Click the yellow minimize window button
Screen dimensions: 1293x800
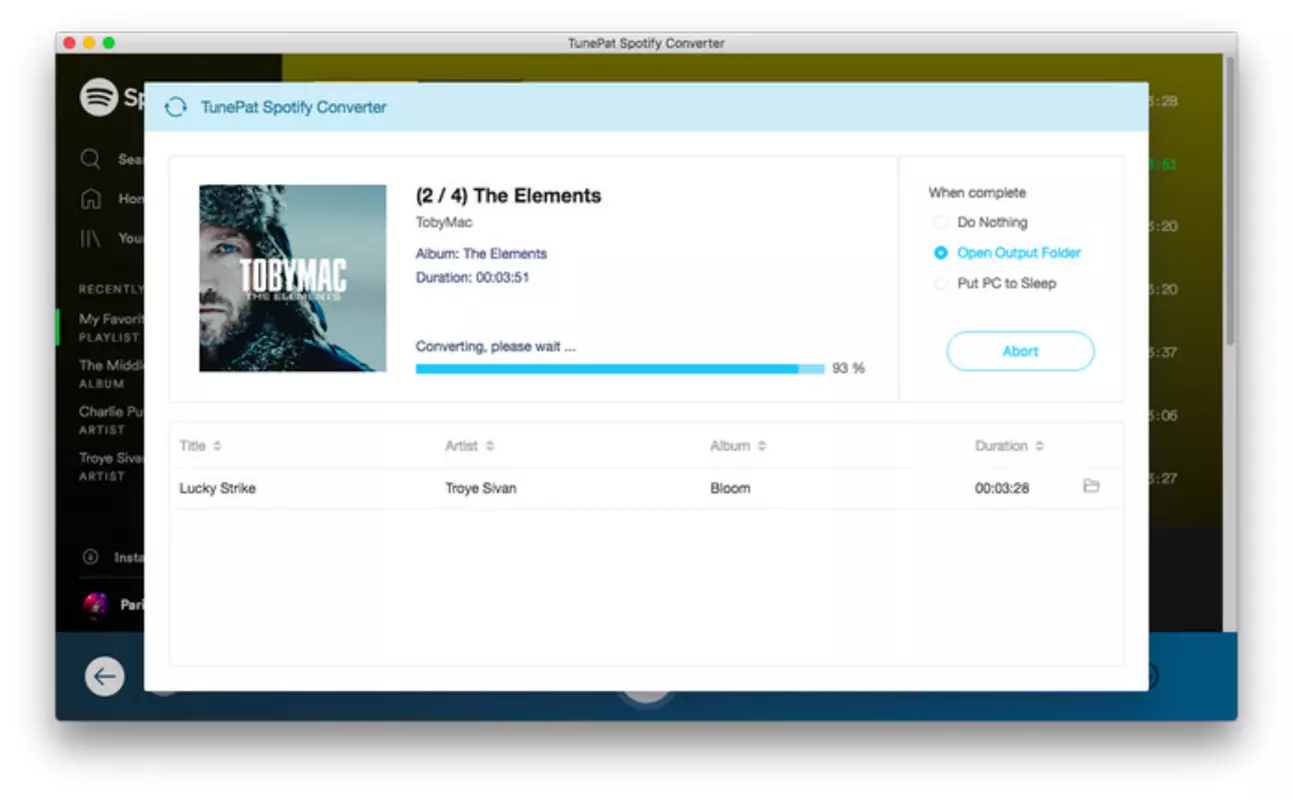tap(89, 43)
